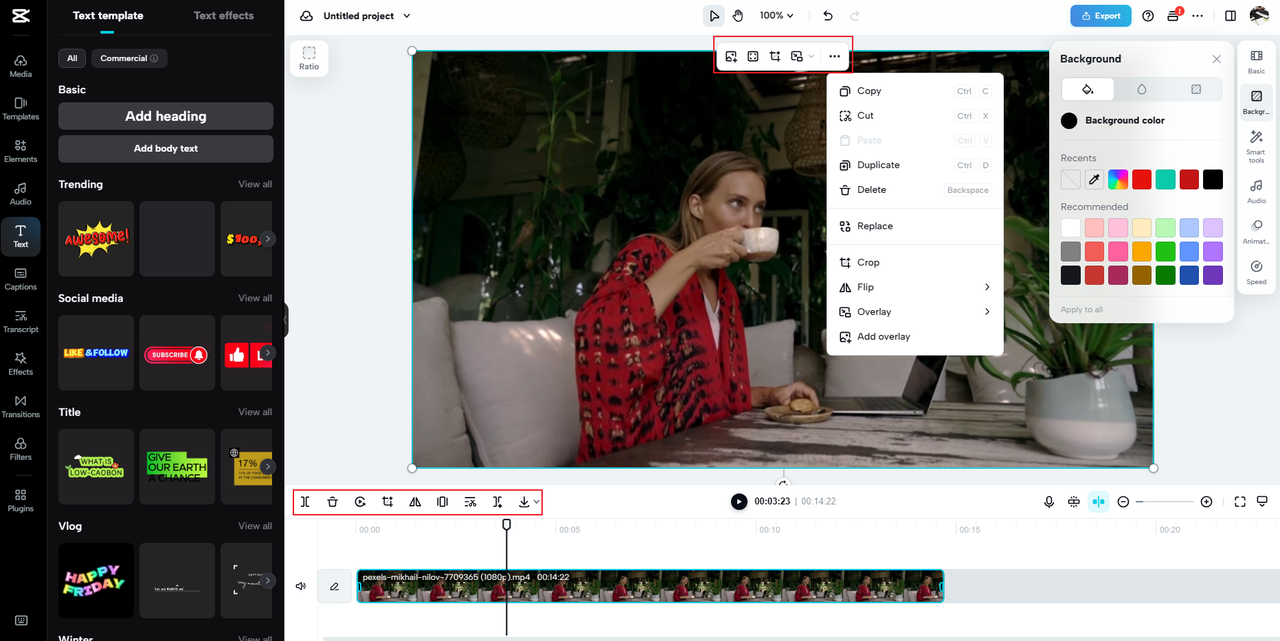Choose Delete from the context menu
This screenshot has width=1280, height=641.
pyautogui.click(x=915, y=190)
